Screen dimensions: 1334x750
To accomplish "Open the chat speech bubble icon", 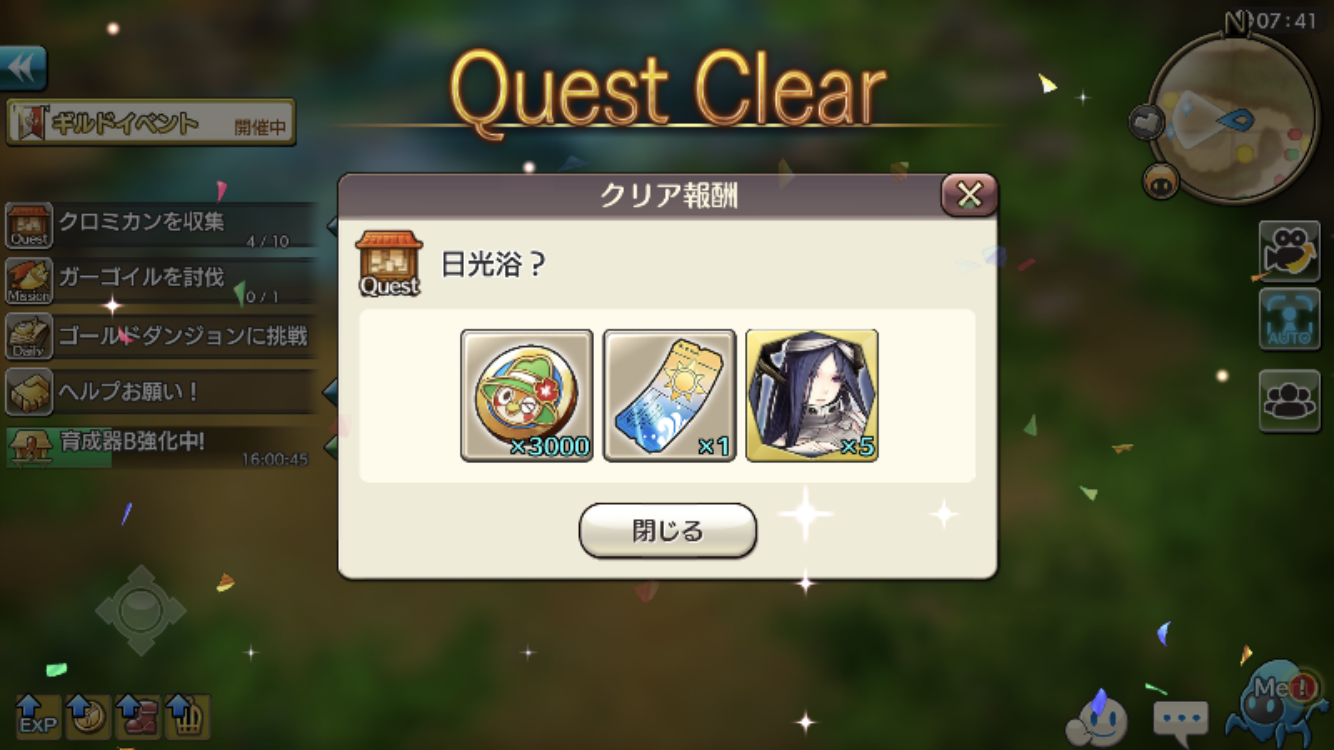I will (1180, 718).
